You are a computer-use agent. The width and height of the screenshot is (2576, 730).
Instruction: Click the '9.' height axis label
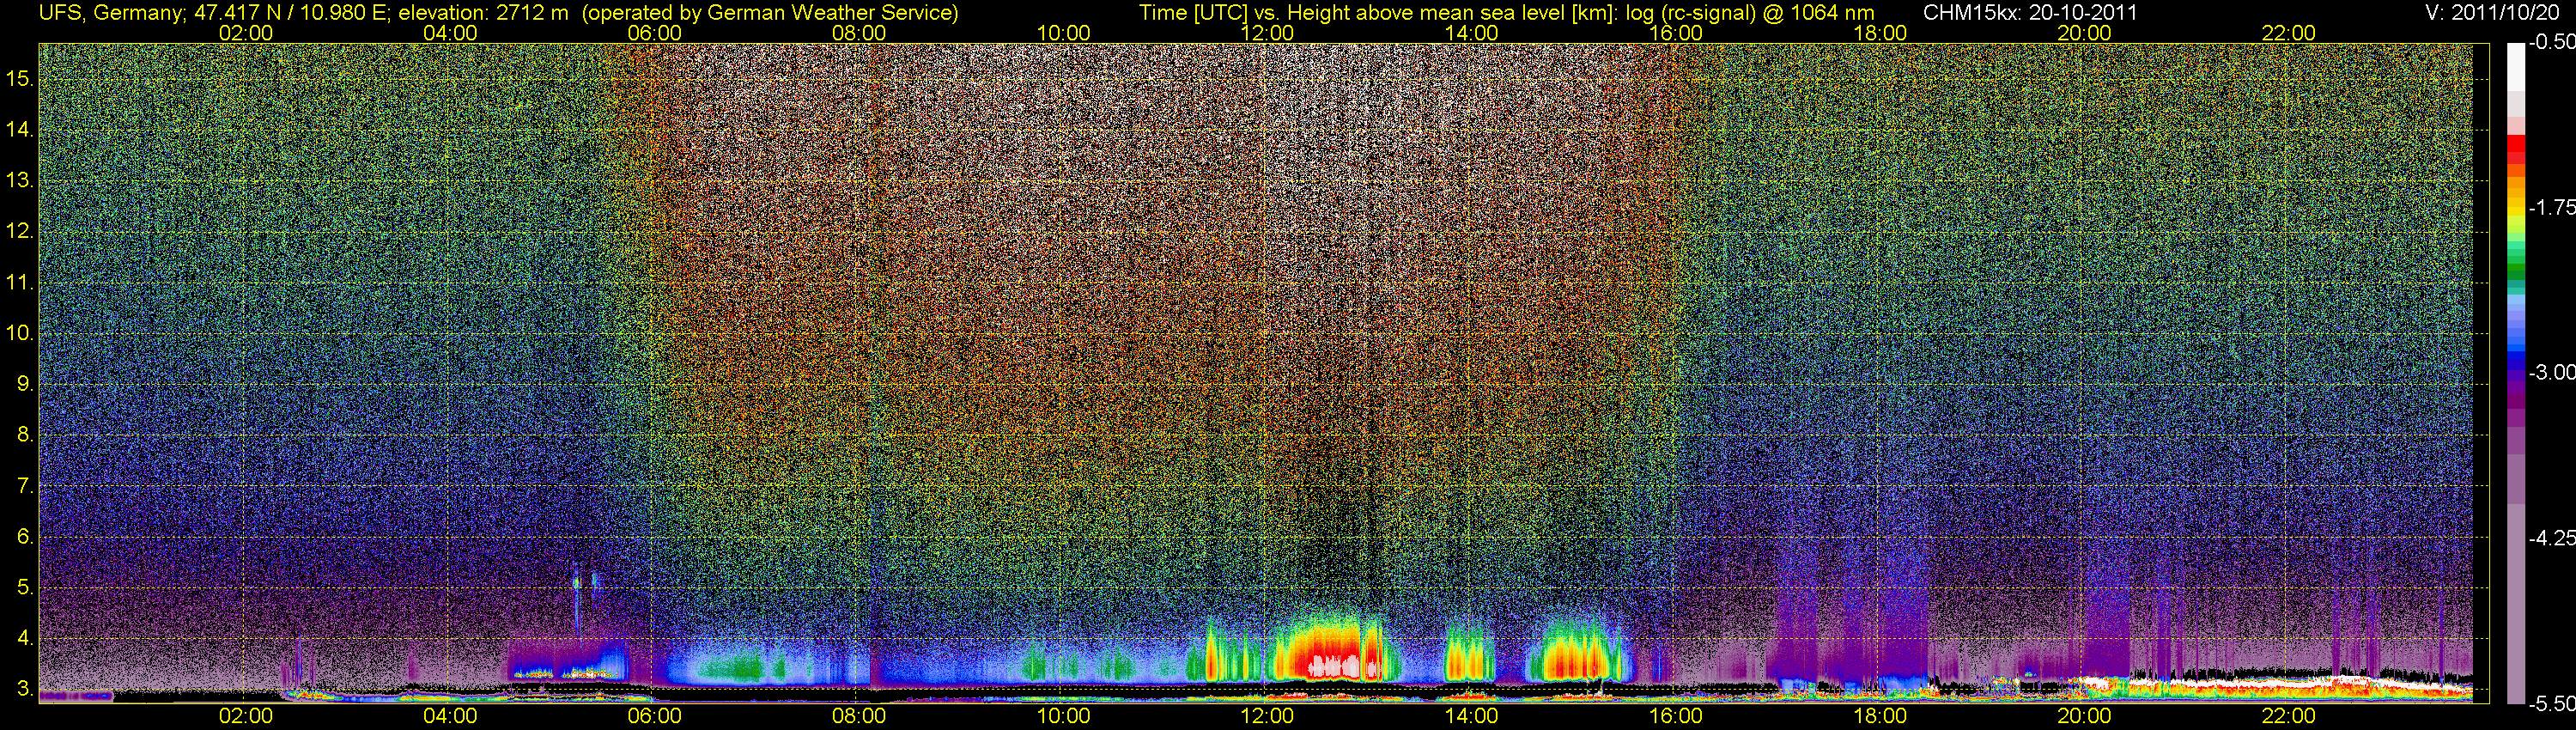click(x=25, y=384)
